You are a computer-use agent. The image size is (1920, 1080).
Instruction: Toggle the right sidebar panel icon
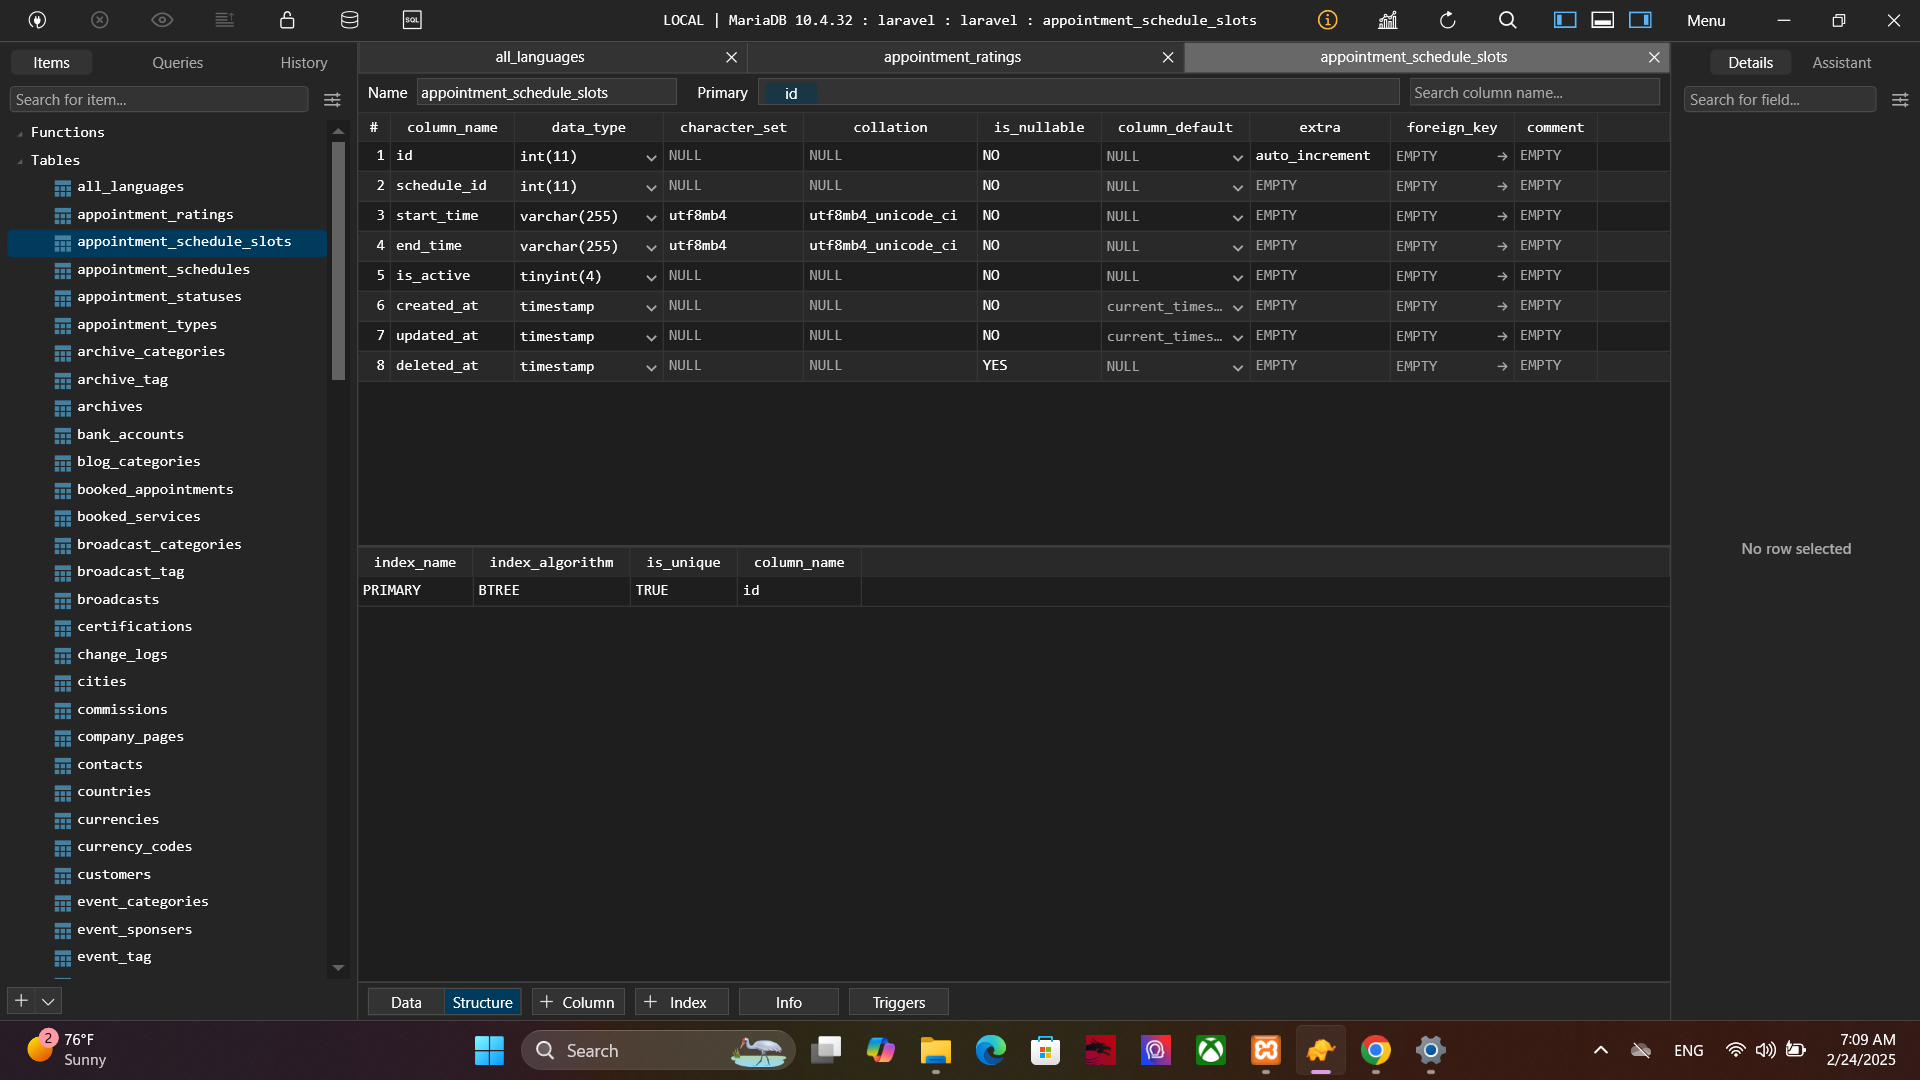point(1640,20)
